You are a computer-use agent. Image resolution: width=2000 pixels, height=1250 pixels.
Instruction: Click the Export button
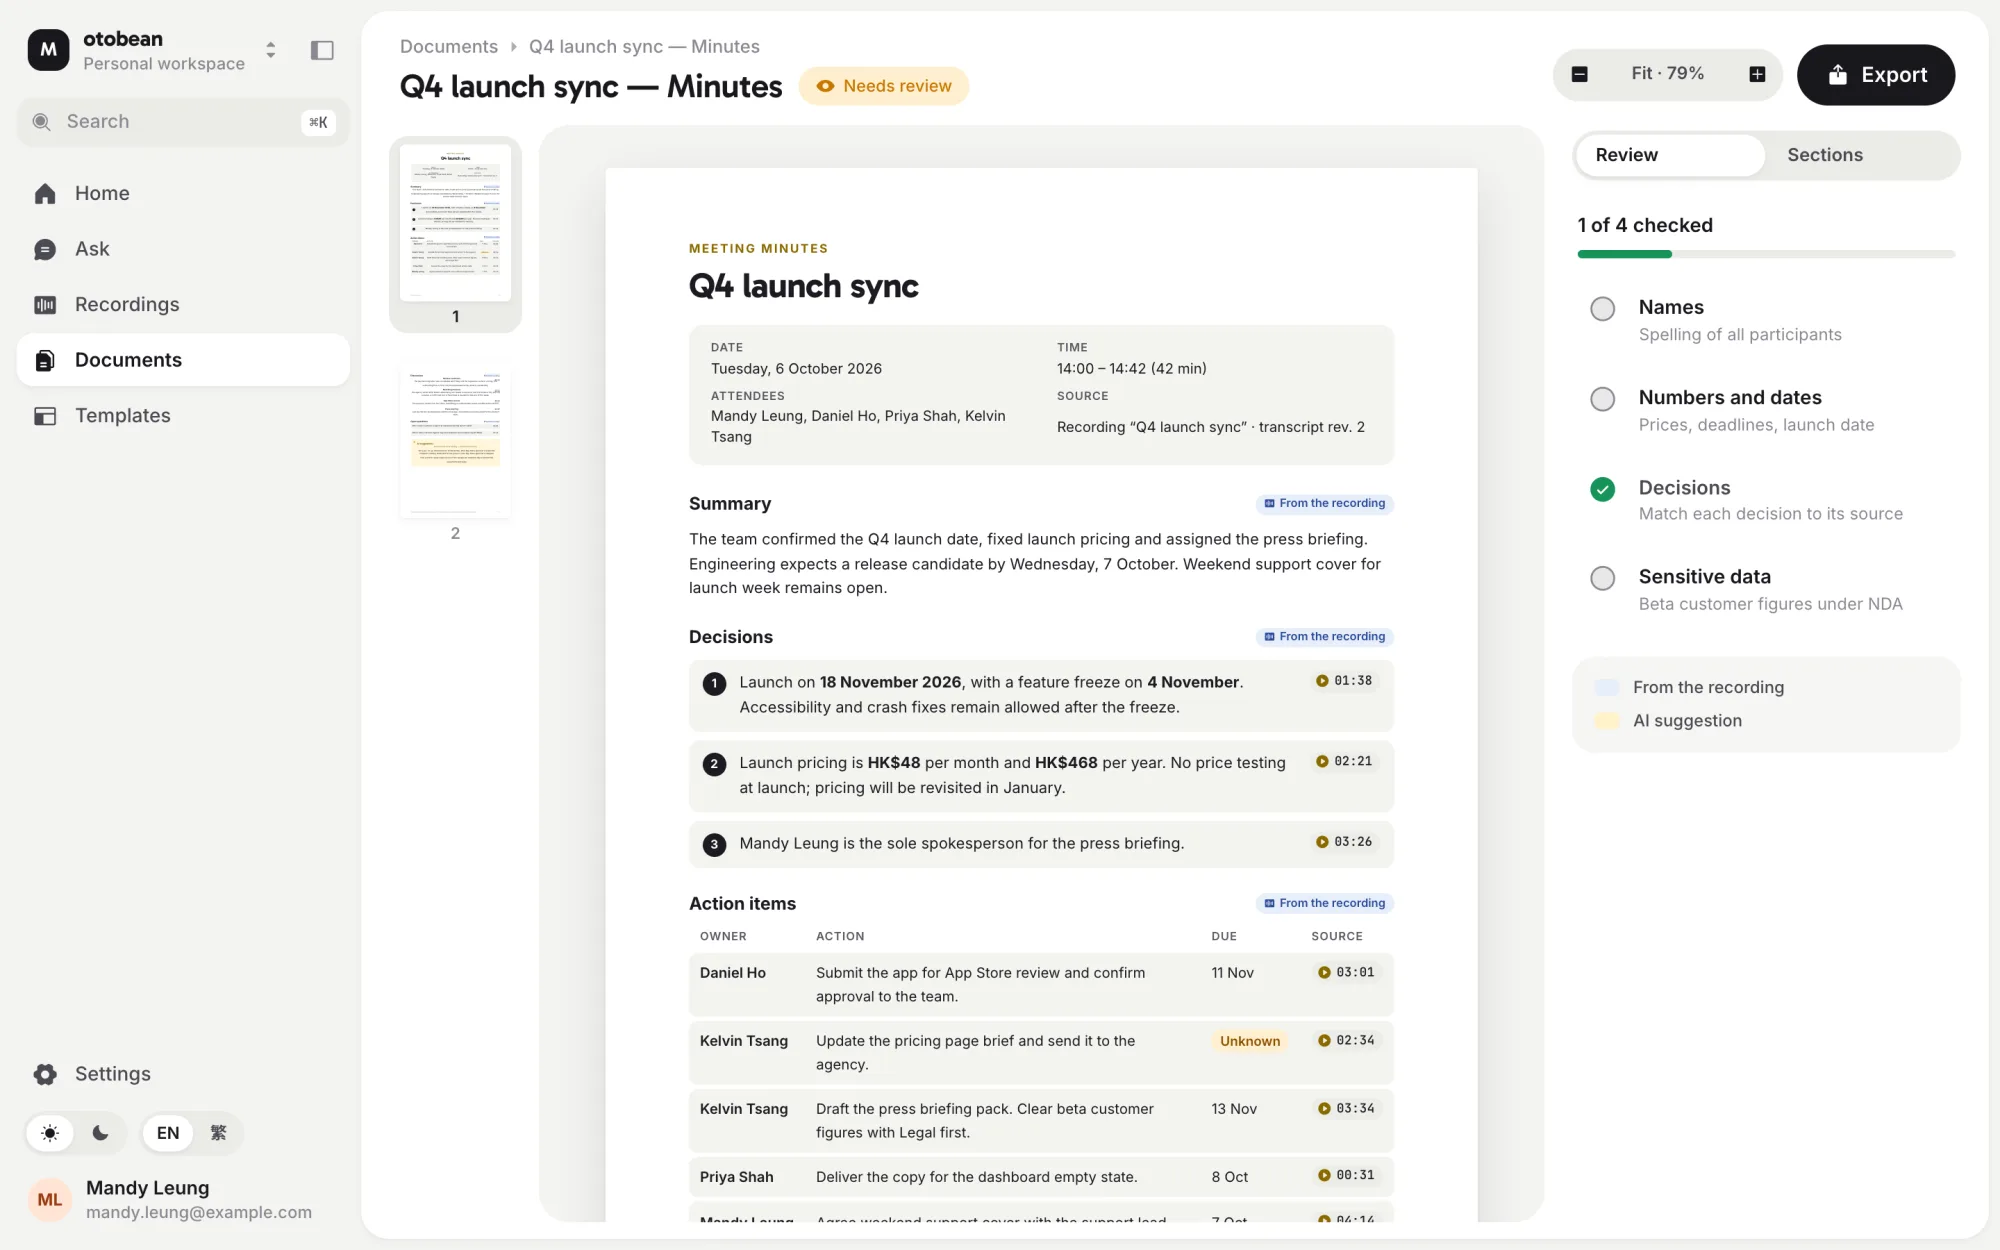tap(1876, 75)
